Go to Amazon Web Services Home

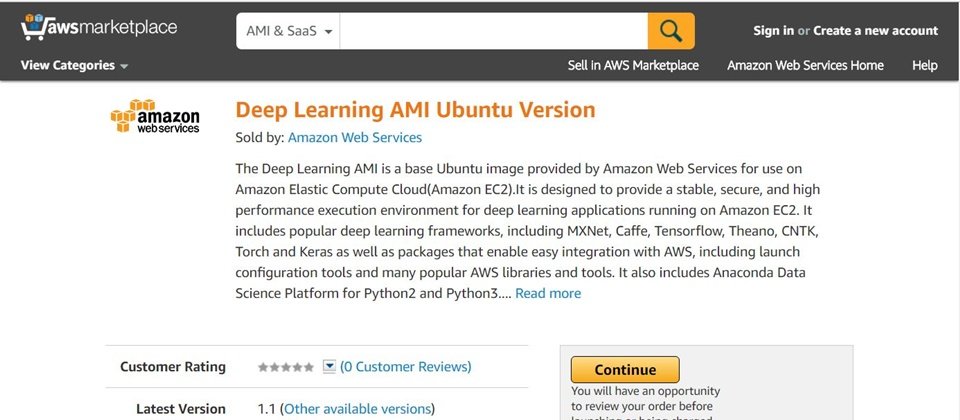[x=805, y=66]
